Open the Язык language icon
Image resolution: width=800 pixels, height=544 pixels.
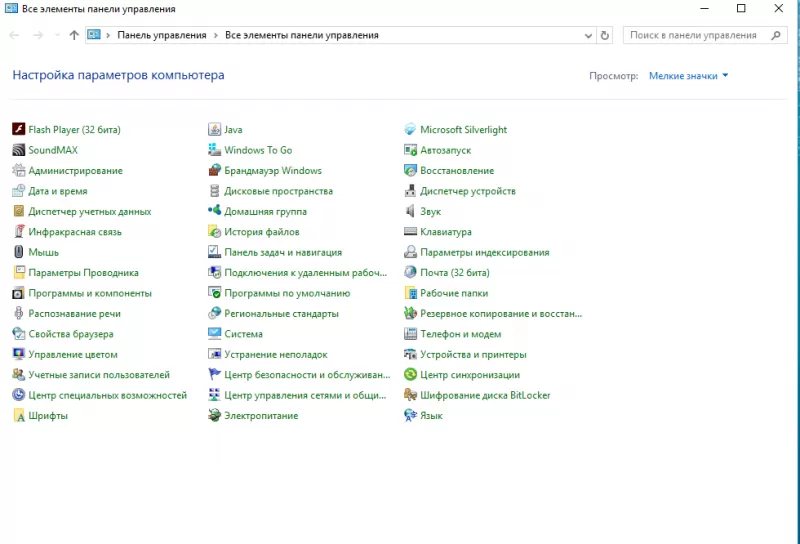pos(410,415)
